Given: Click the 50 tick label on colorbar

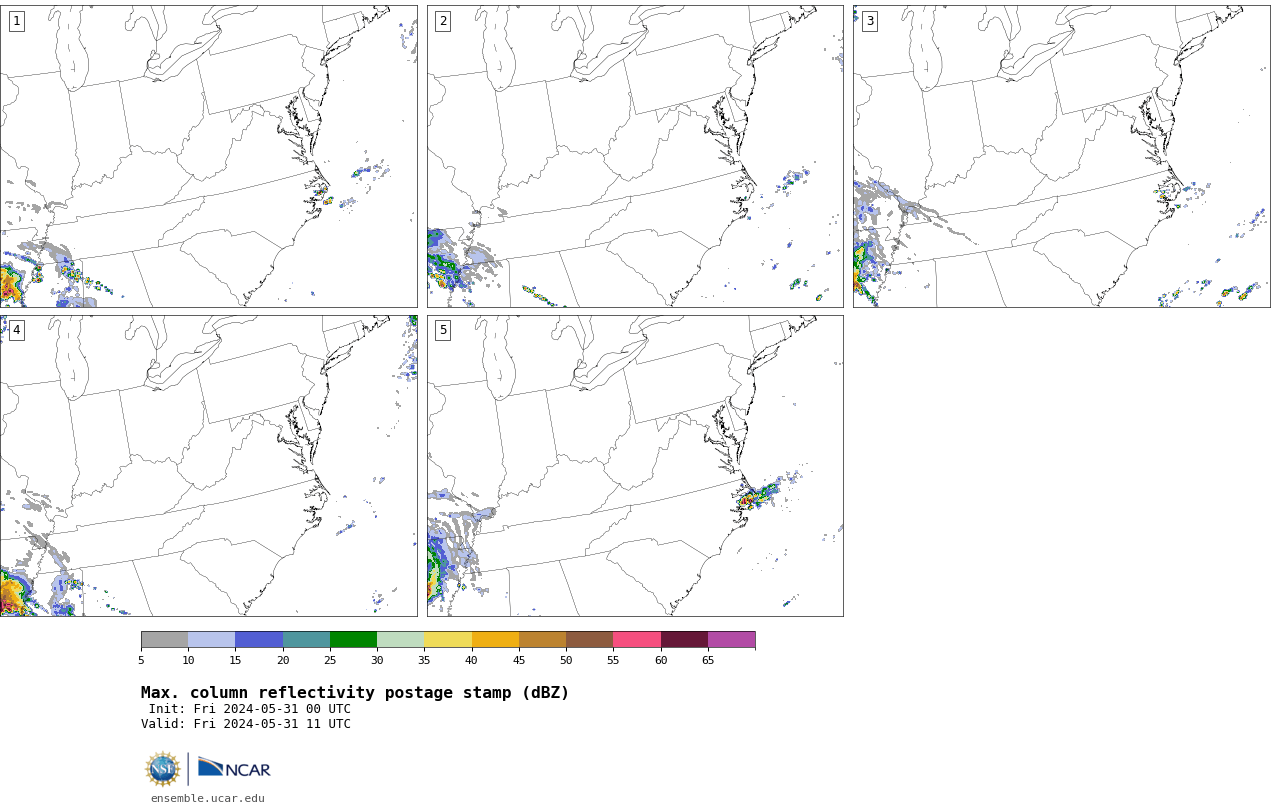Looking at the screenshot, I should click(566, 660).
